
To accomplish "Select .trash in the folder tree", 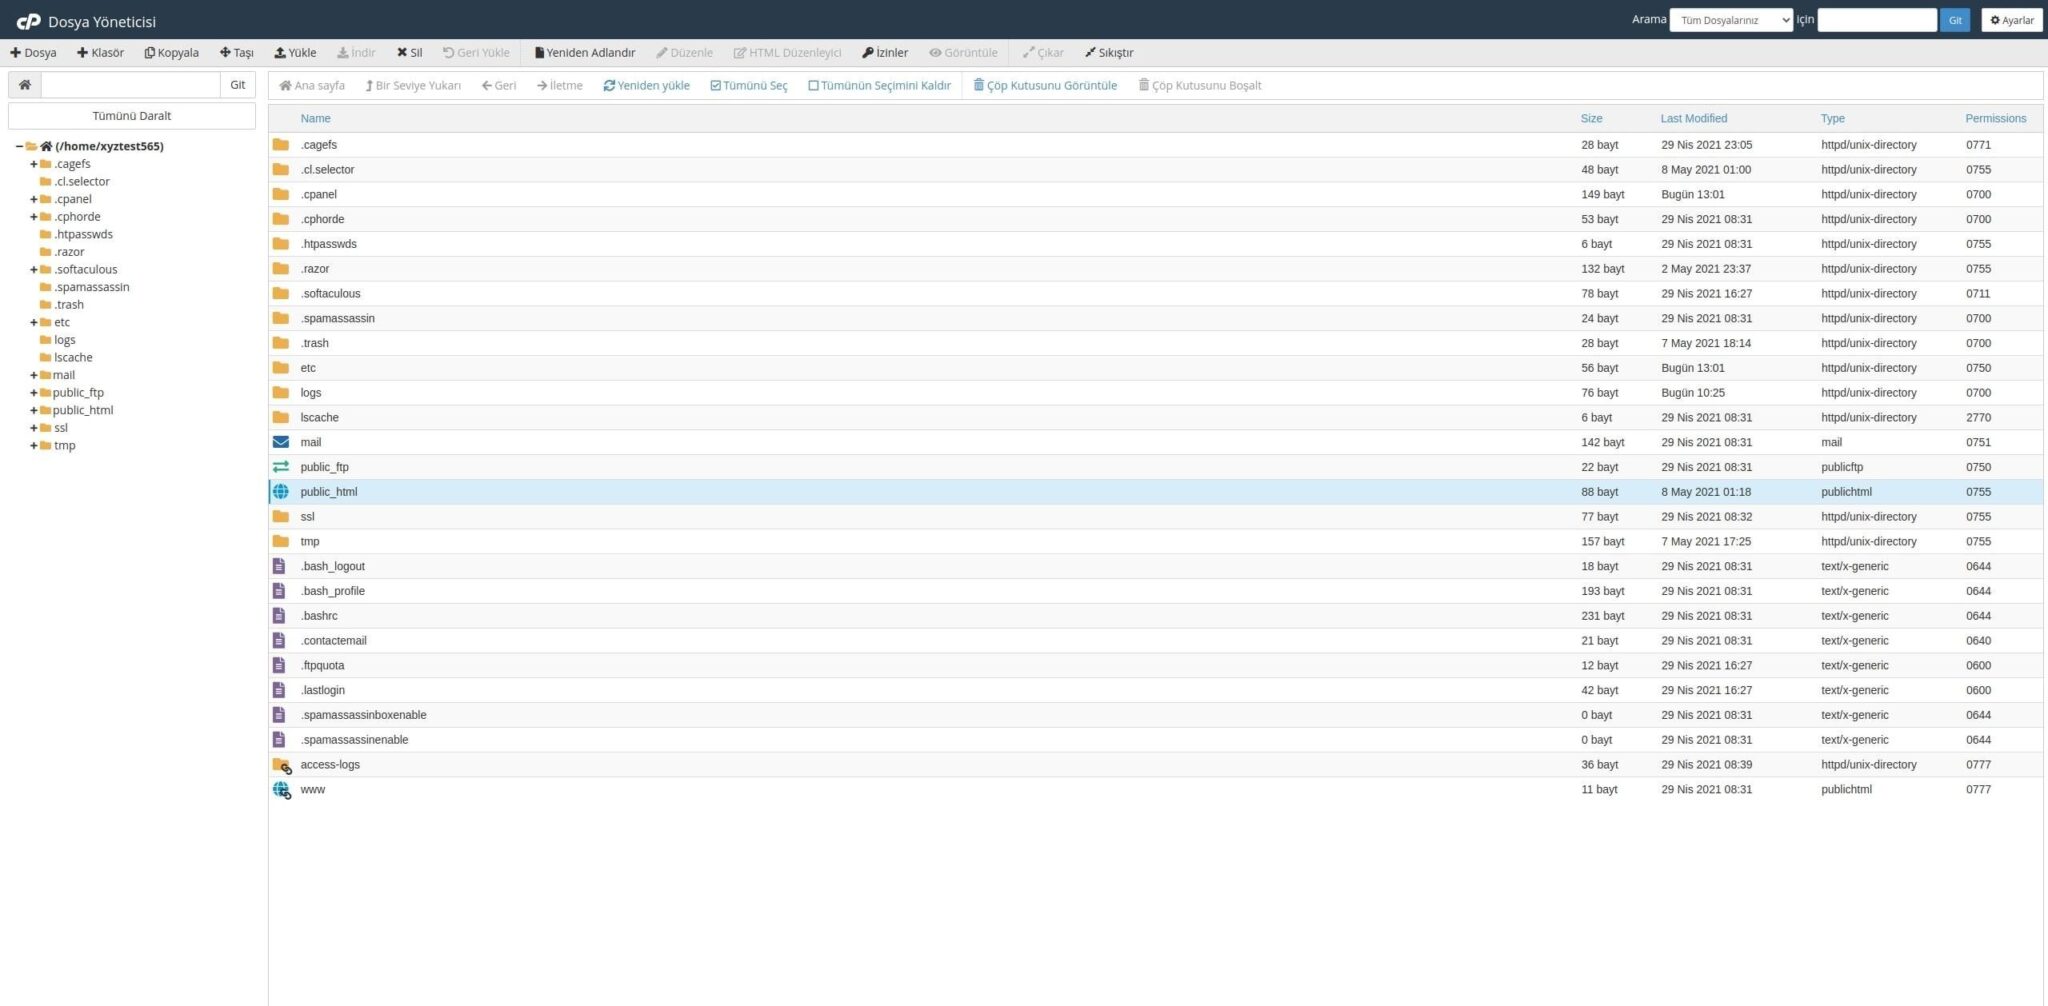I will [x=69, y=305].
